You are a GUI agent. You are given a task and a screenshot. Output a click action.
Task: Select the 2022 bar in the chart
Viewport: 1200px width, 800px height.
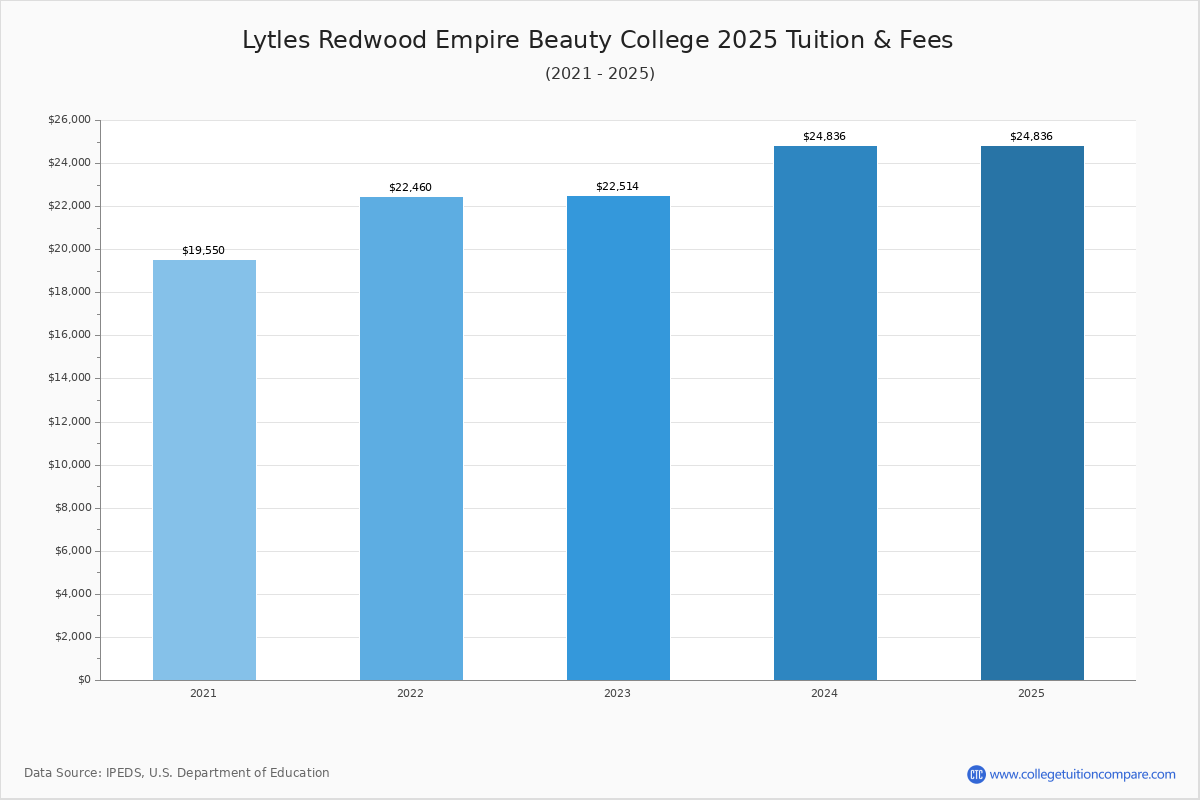pyautogui.click(x=411, y=438)
